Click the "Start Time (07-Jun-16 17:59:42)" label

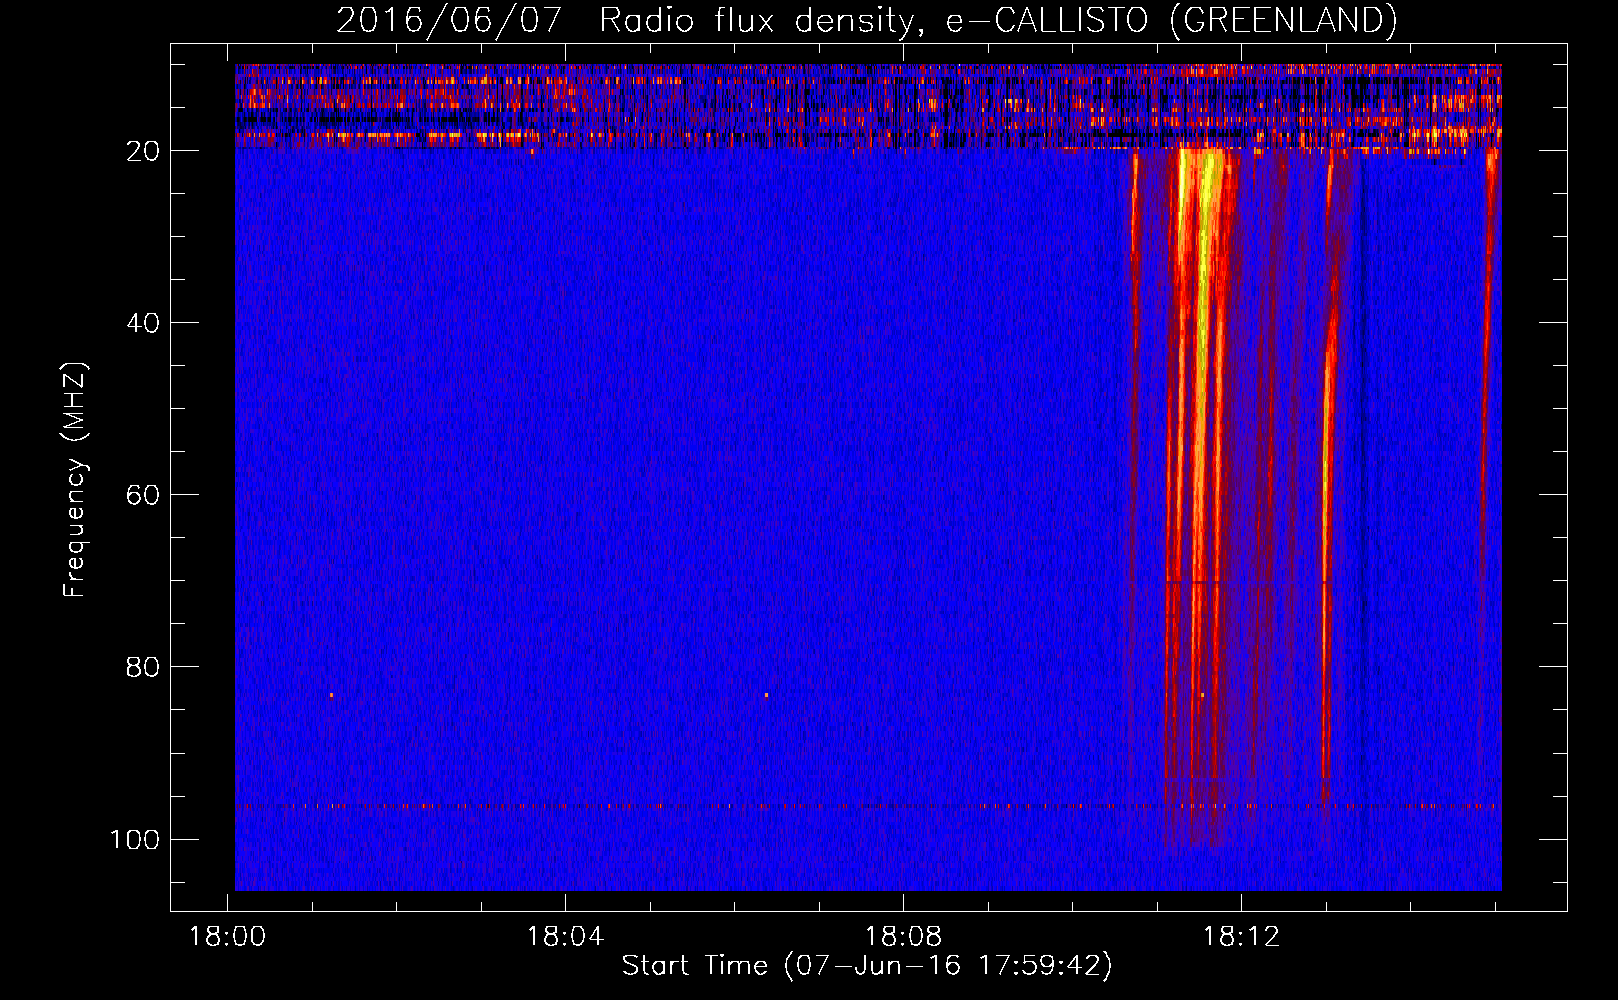click(x=867, y=965)
